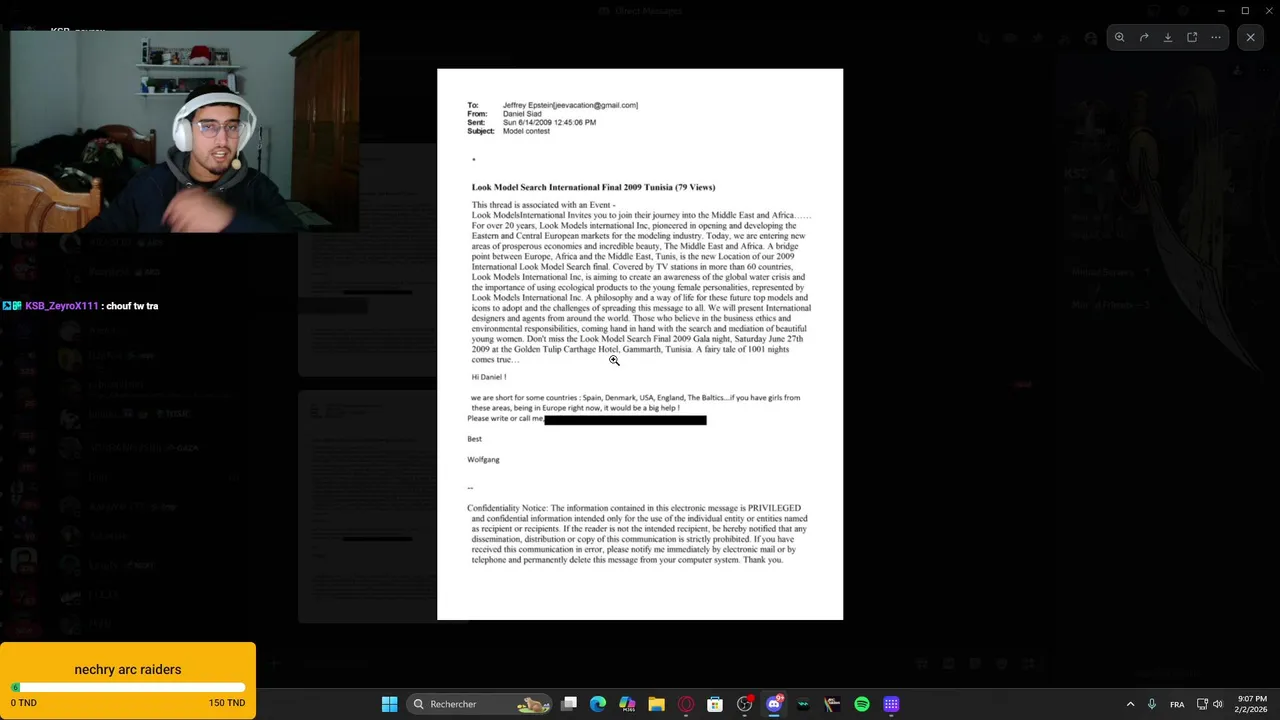The image size is (1280, 720).
Task: Open the image in browser
Action: [1192, 37]
